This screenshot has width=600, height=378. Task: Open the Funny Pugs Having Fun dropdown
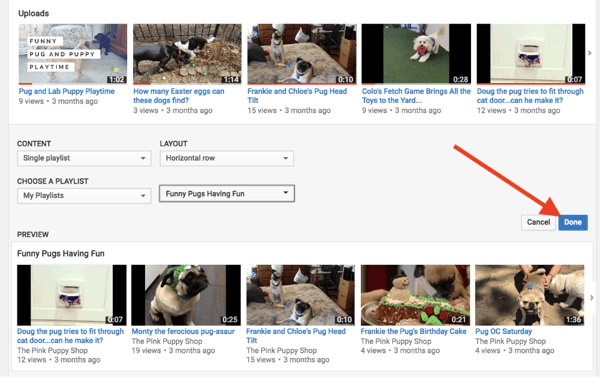(x=227, y=194)
